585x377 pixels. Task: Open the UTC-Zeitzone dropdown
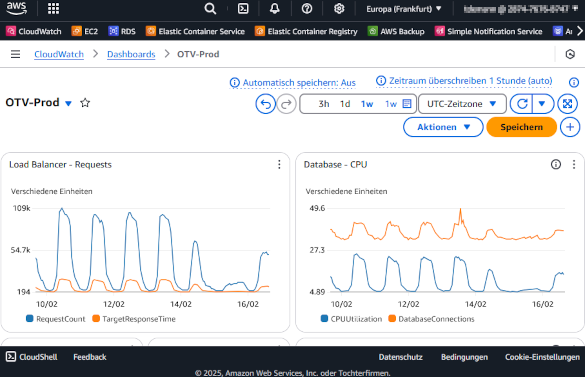coord(462,104)
